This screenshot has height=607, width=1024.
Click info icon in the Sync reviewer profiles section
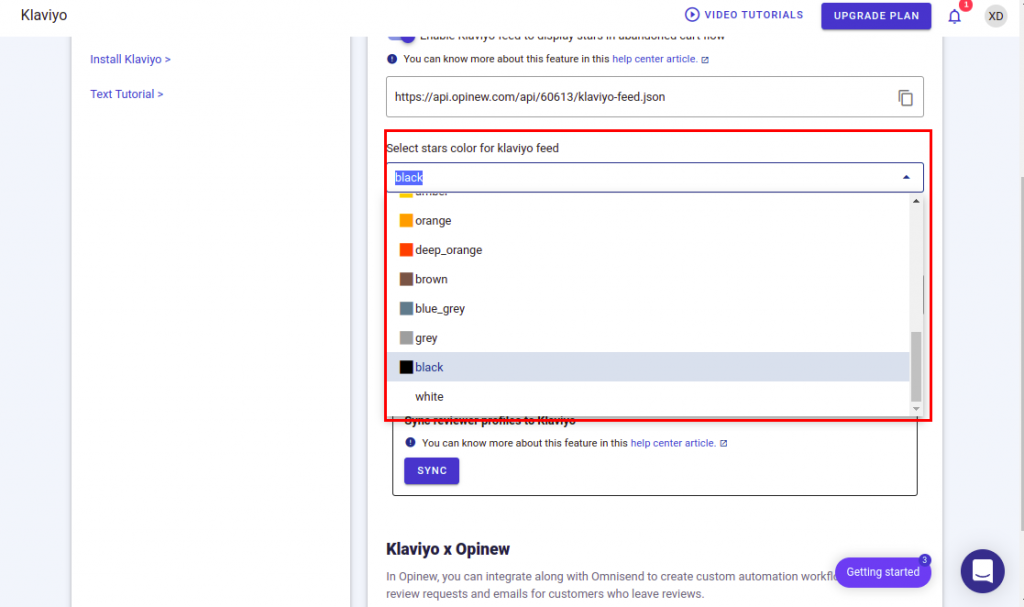(410, 442)
